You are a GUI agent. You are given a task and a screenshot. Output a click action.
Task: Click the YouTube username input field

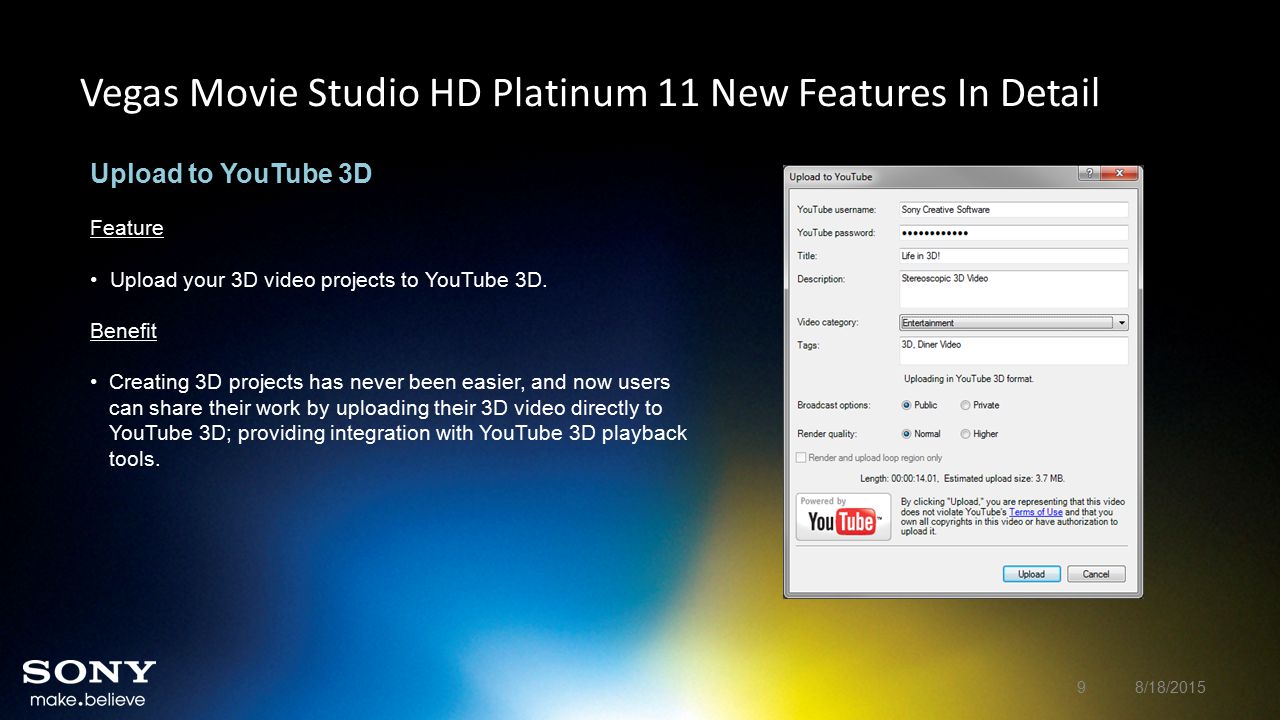(1013, 210)
